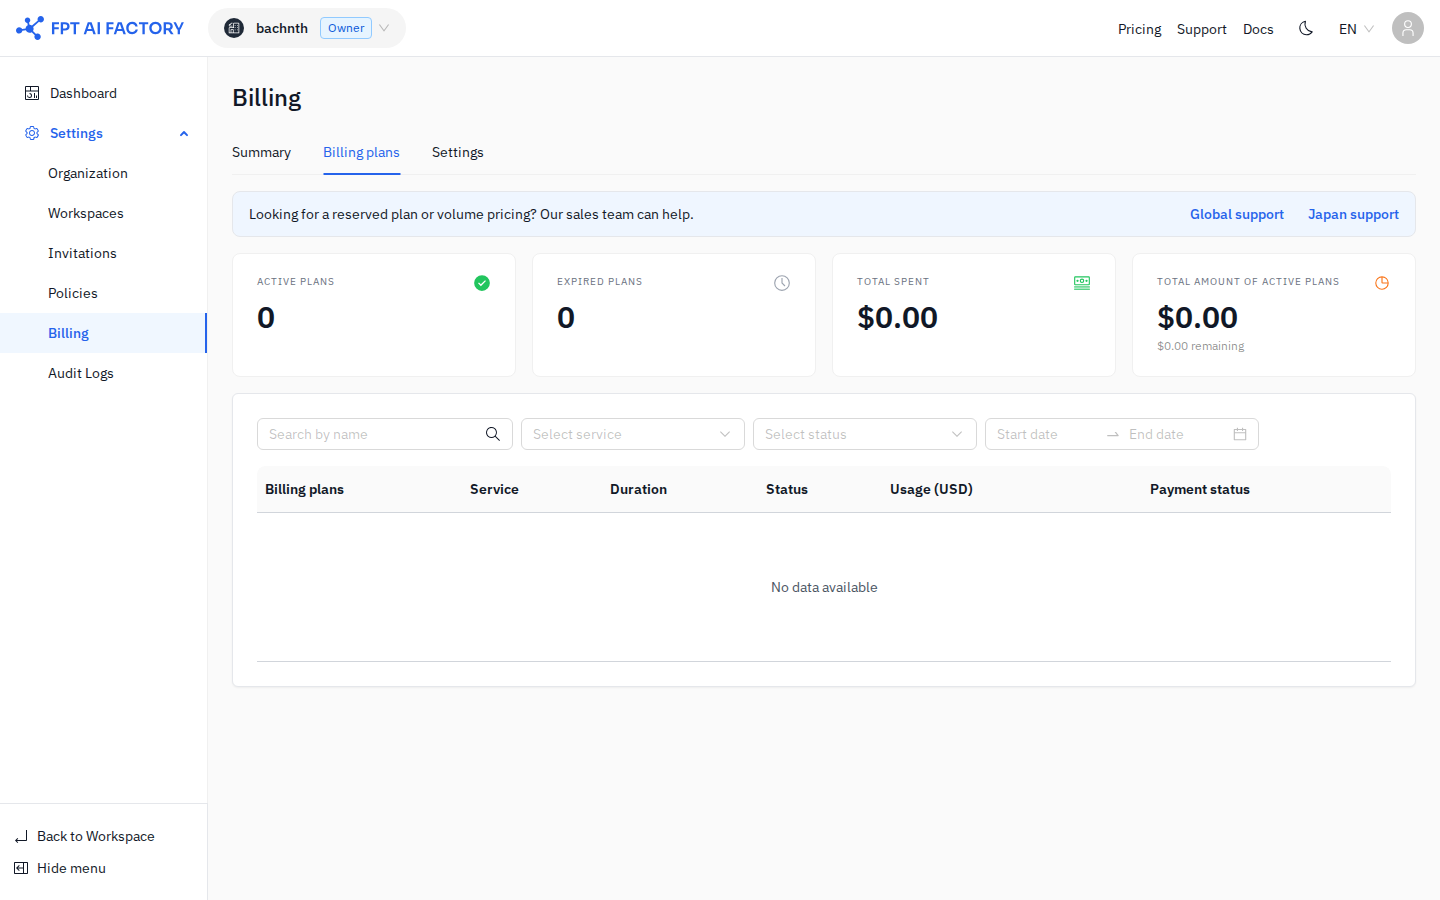Click the green Active Plans check icon
The width and height of the screenshot is (1440, 900).
482,283
